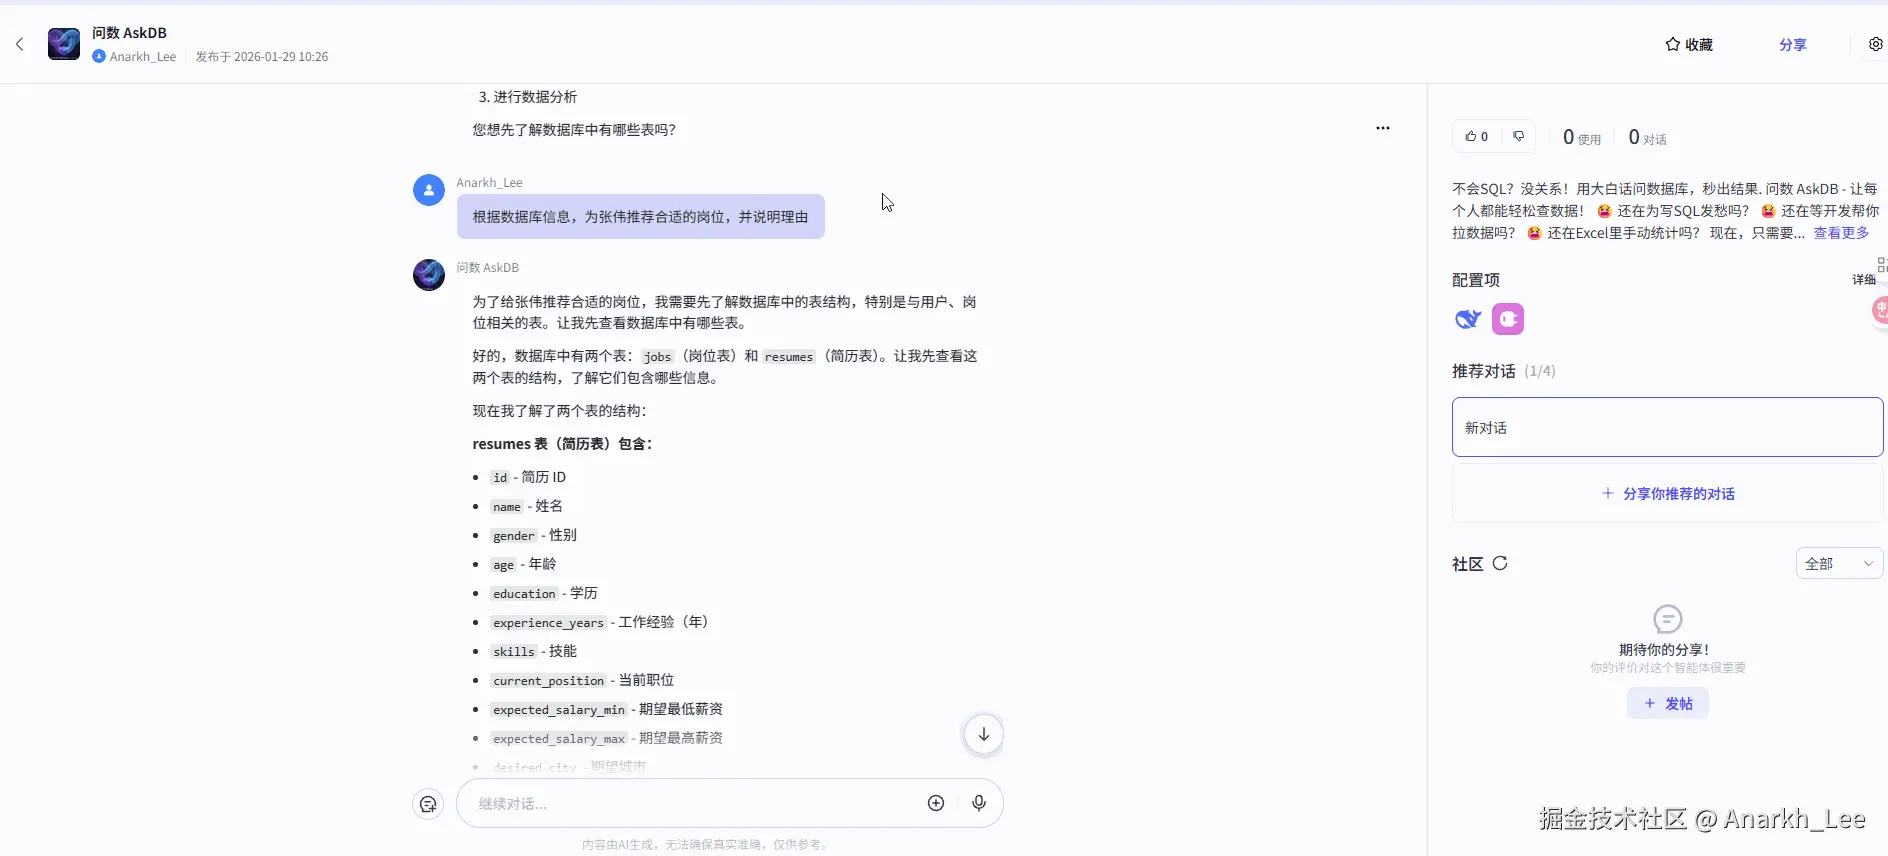Select the 新对话 recommended conversation

(1667, 428)
